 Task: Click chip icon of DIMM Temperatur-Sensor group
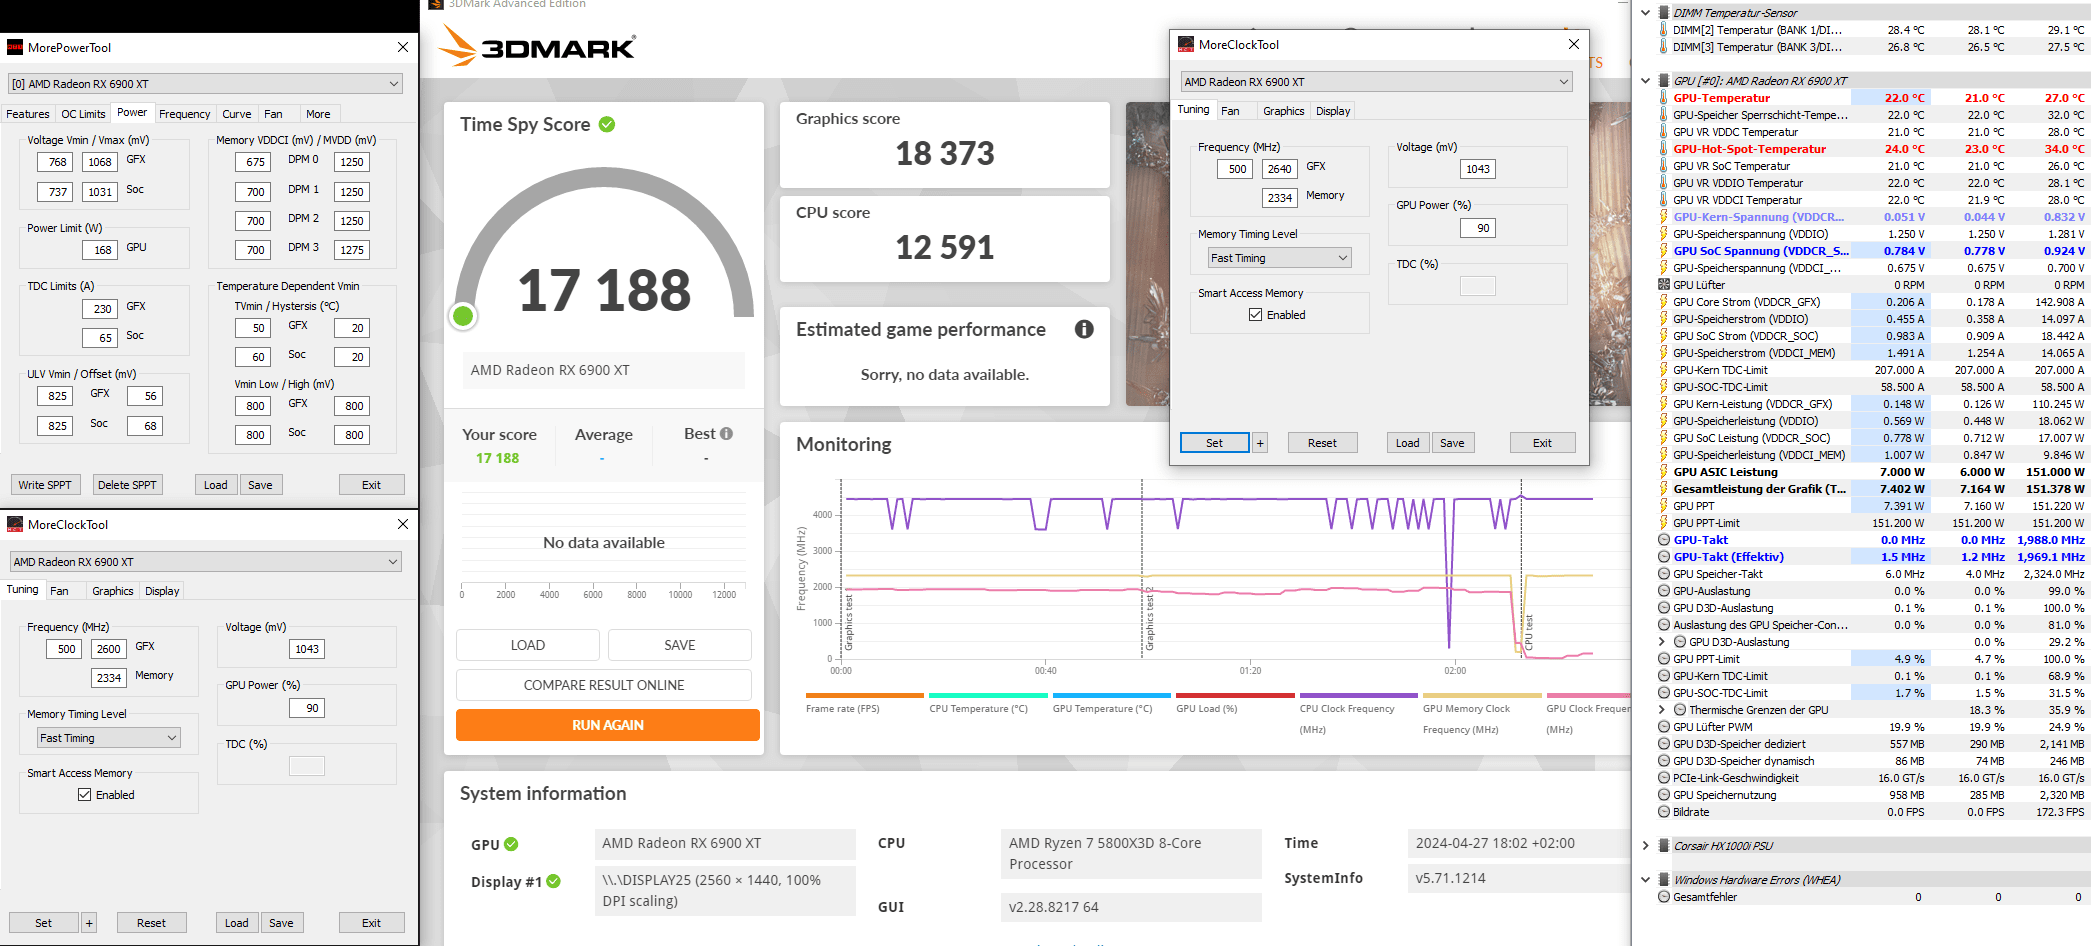(x=1664, y=13)
